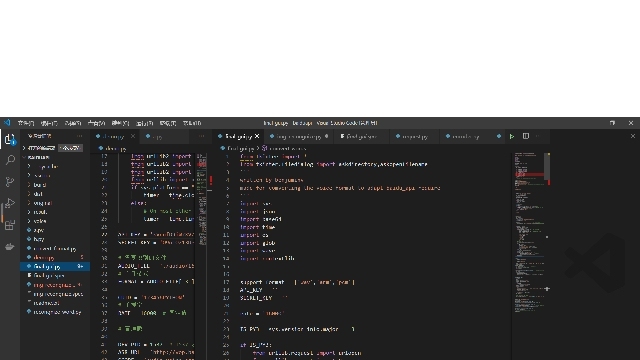Open more actions for the right editor group
This screenshot has height=360, width=640.
pos(538,136)
